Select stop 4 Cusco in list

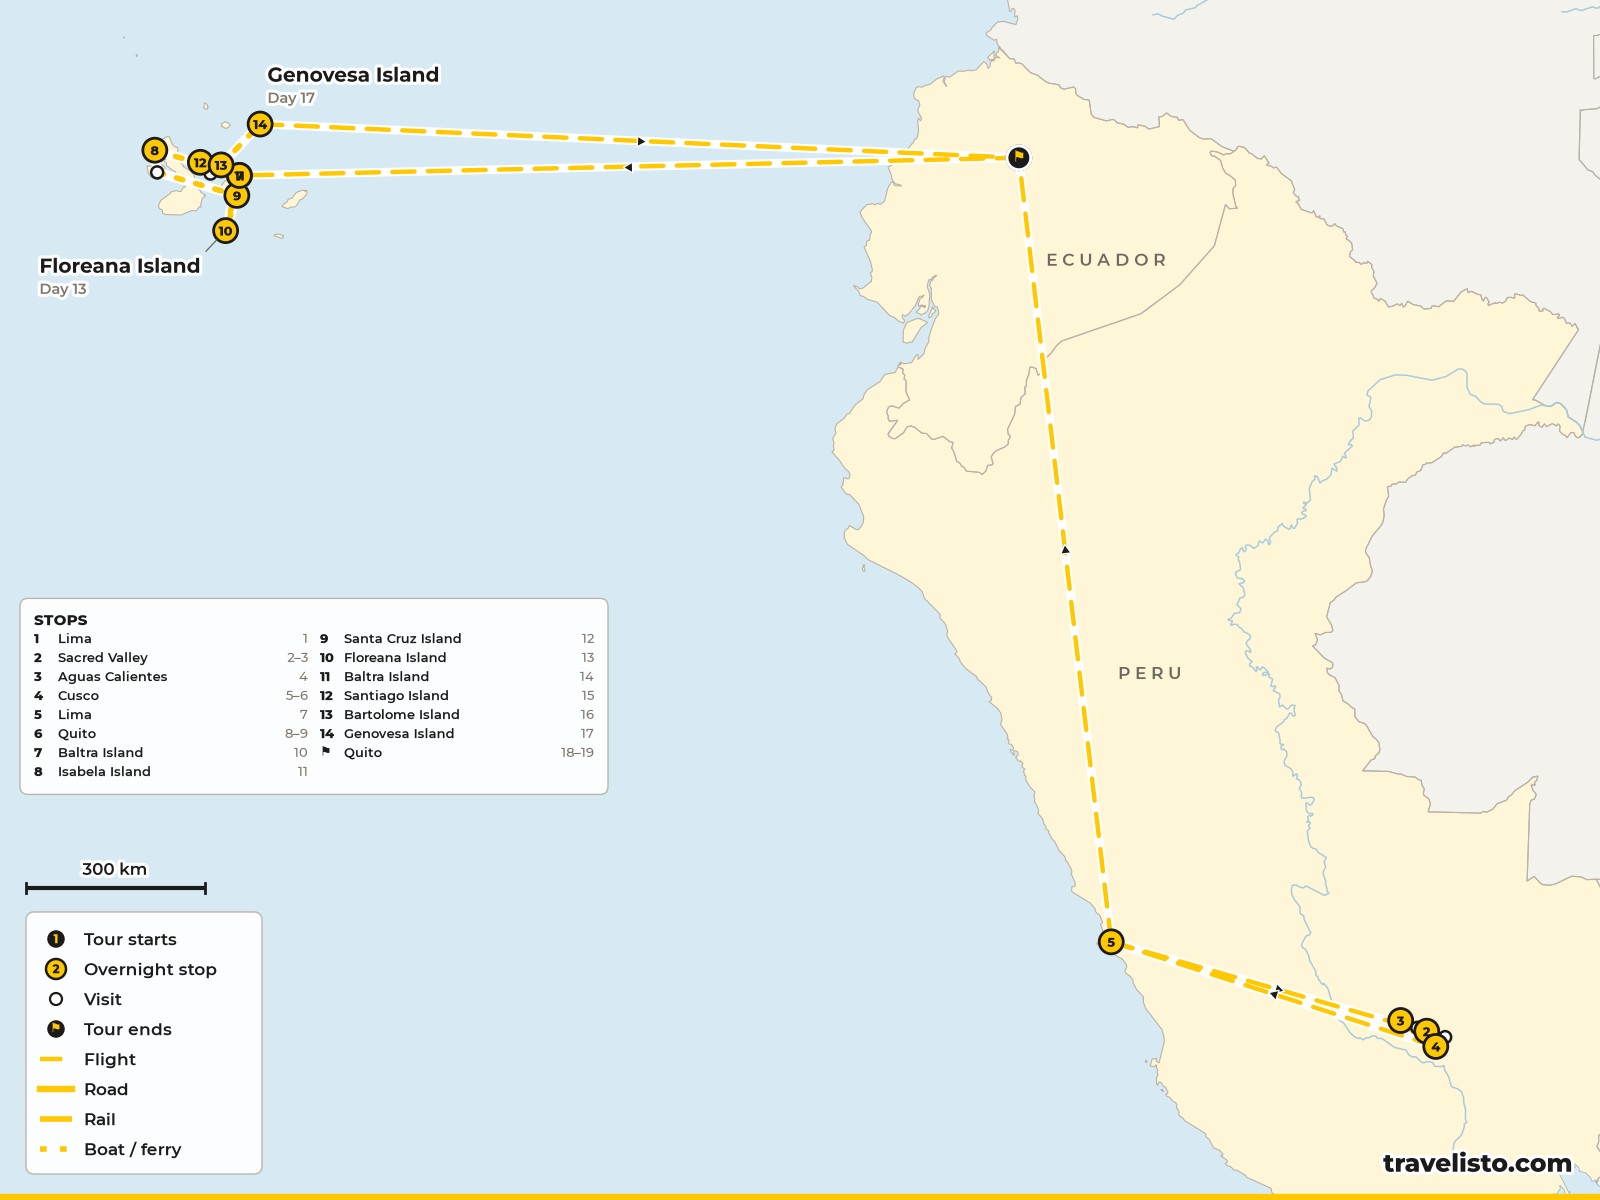pos(171,696)
